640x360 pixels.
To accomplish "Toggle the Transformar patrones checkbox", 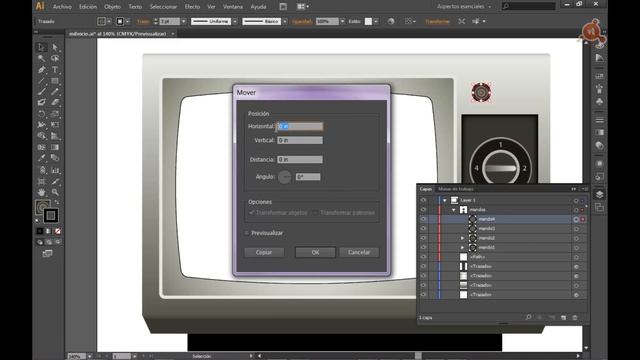I will tap(315, 213).
